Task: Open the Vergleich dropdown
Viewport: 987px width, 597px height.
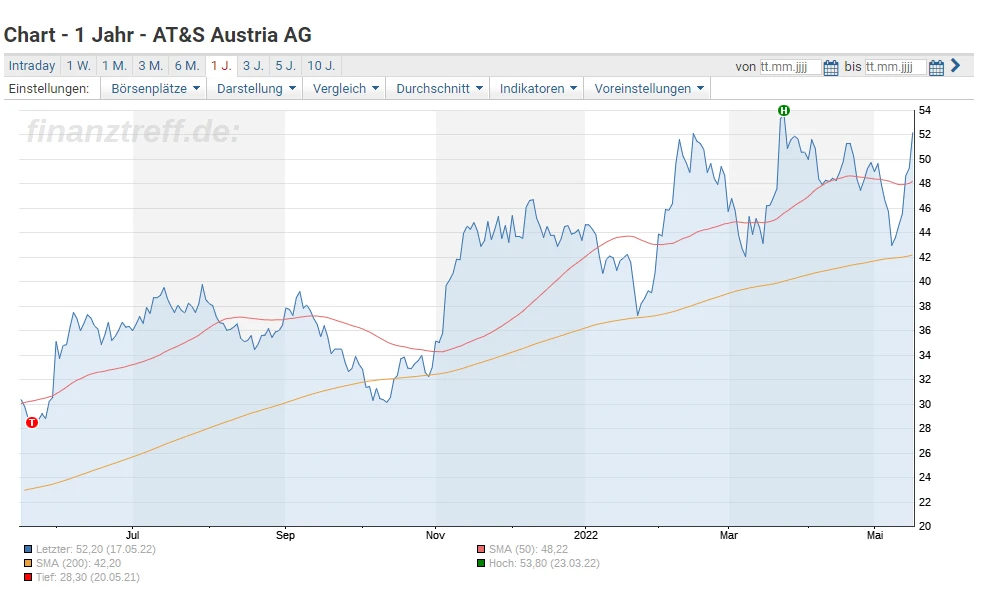Action: pyautogui.click(x=345, y=88)
